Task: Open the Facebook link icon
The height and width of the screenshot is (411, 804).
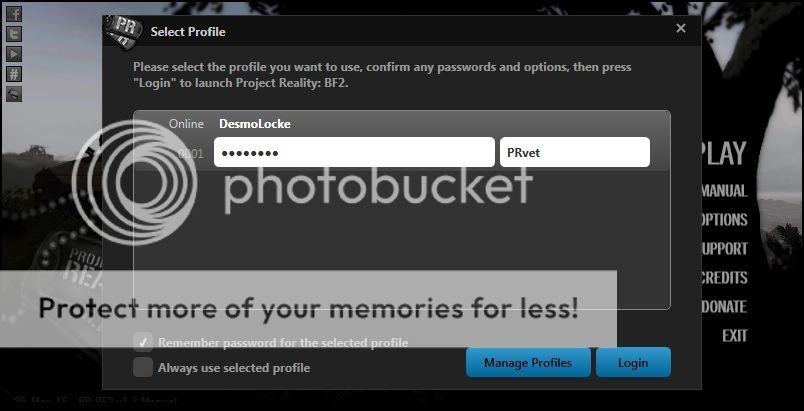Action: coord(14,14)
